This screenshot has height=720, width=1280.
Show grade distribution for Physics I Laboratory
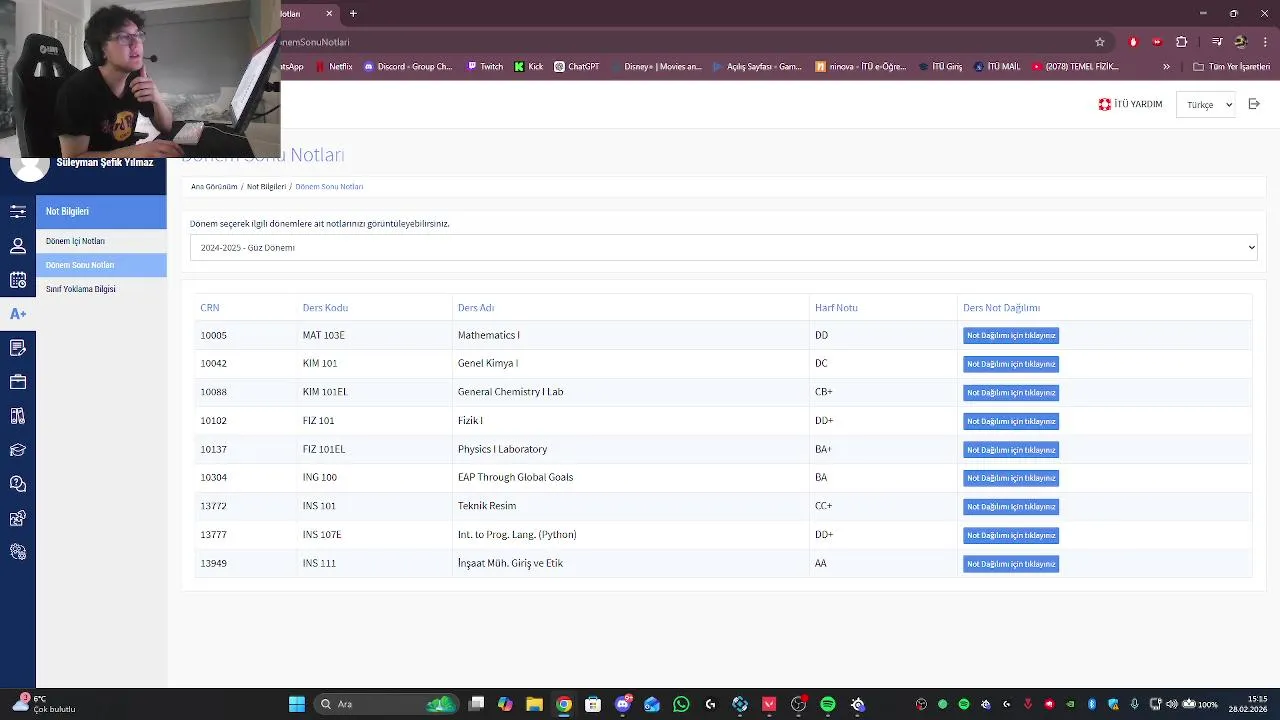[x=1011, y=450]
